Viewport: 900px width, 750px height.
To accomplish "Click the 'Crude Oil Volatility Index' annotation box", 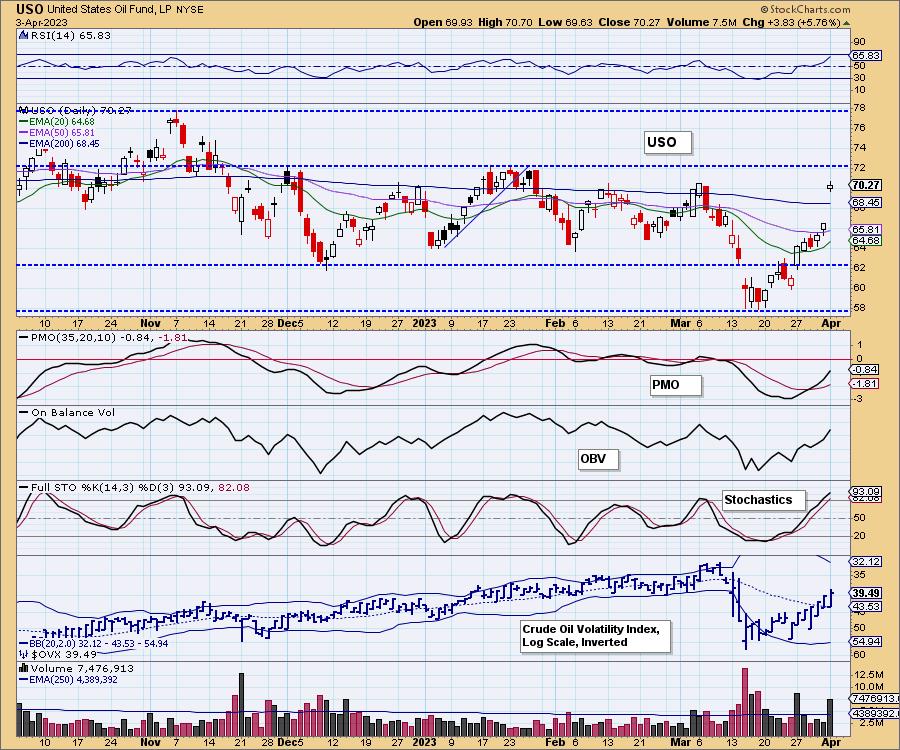I will pyautogui.click(x=595, y=636).
